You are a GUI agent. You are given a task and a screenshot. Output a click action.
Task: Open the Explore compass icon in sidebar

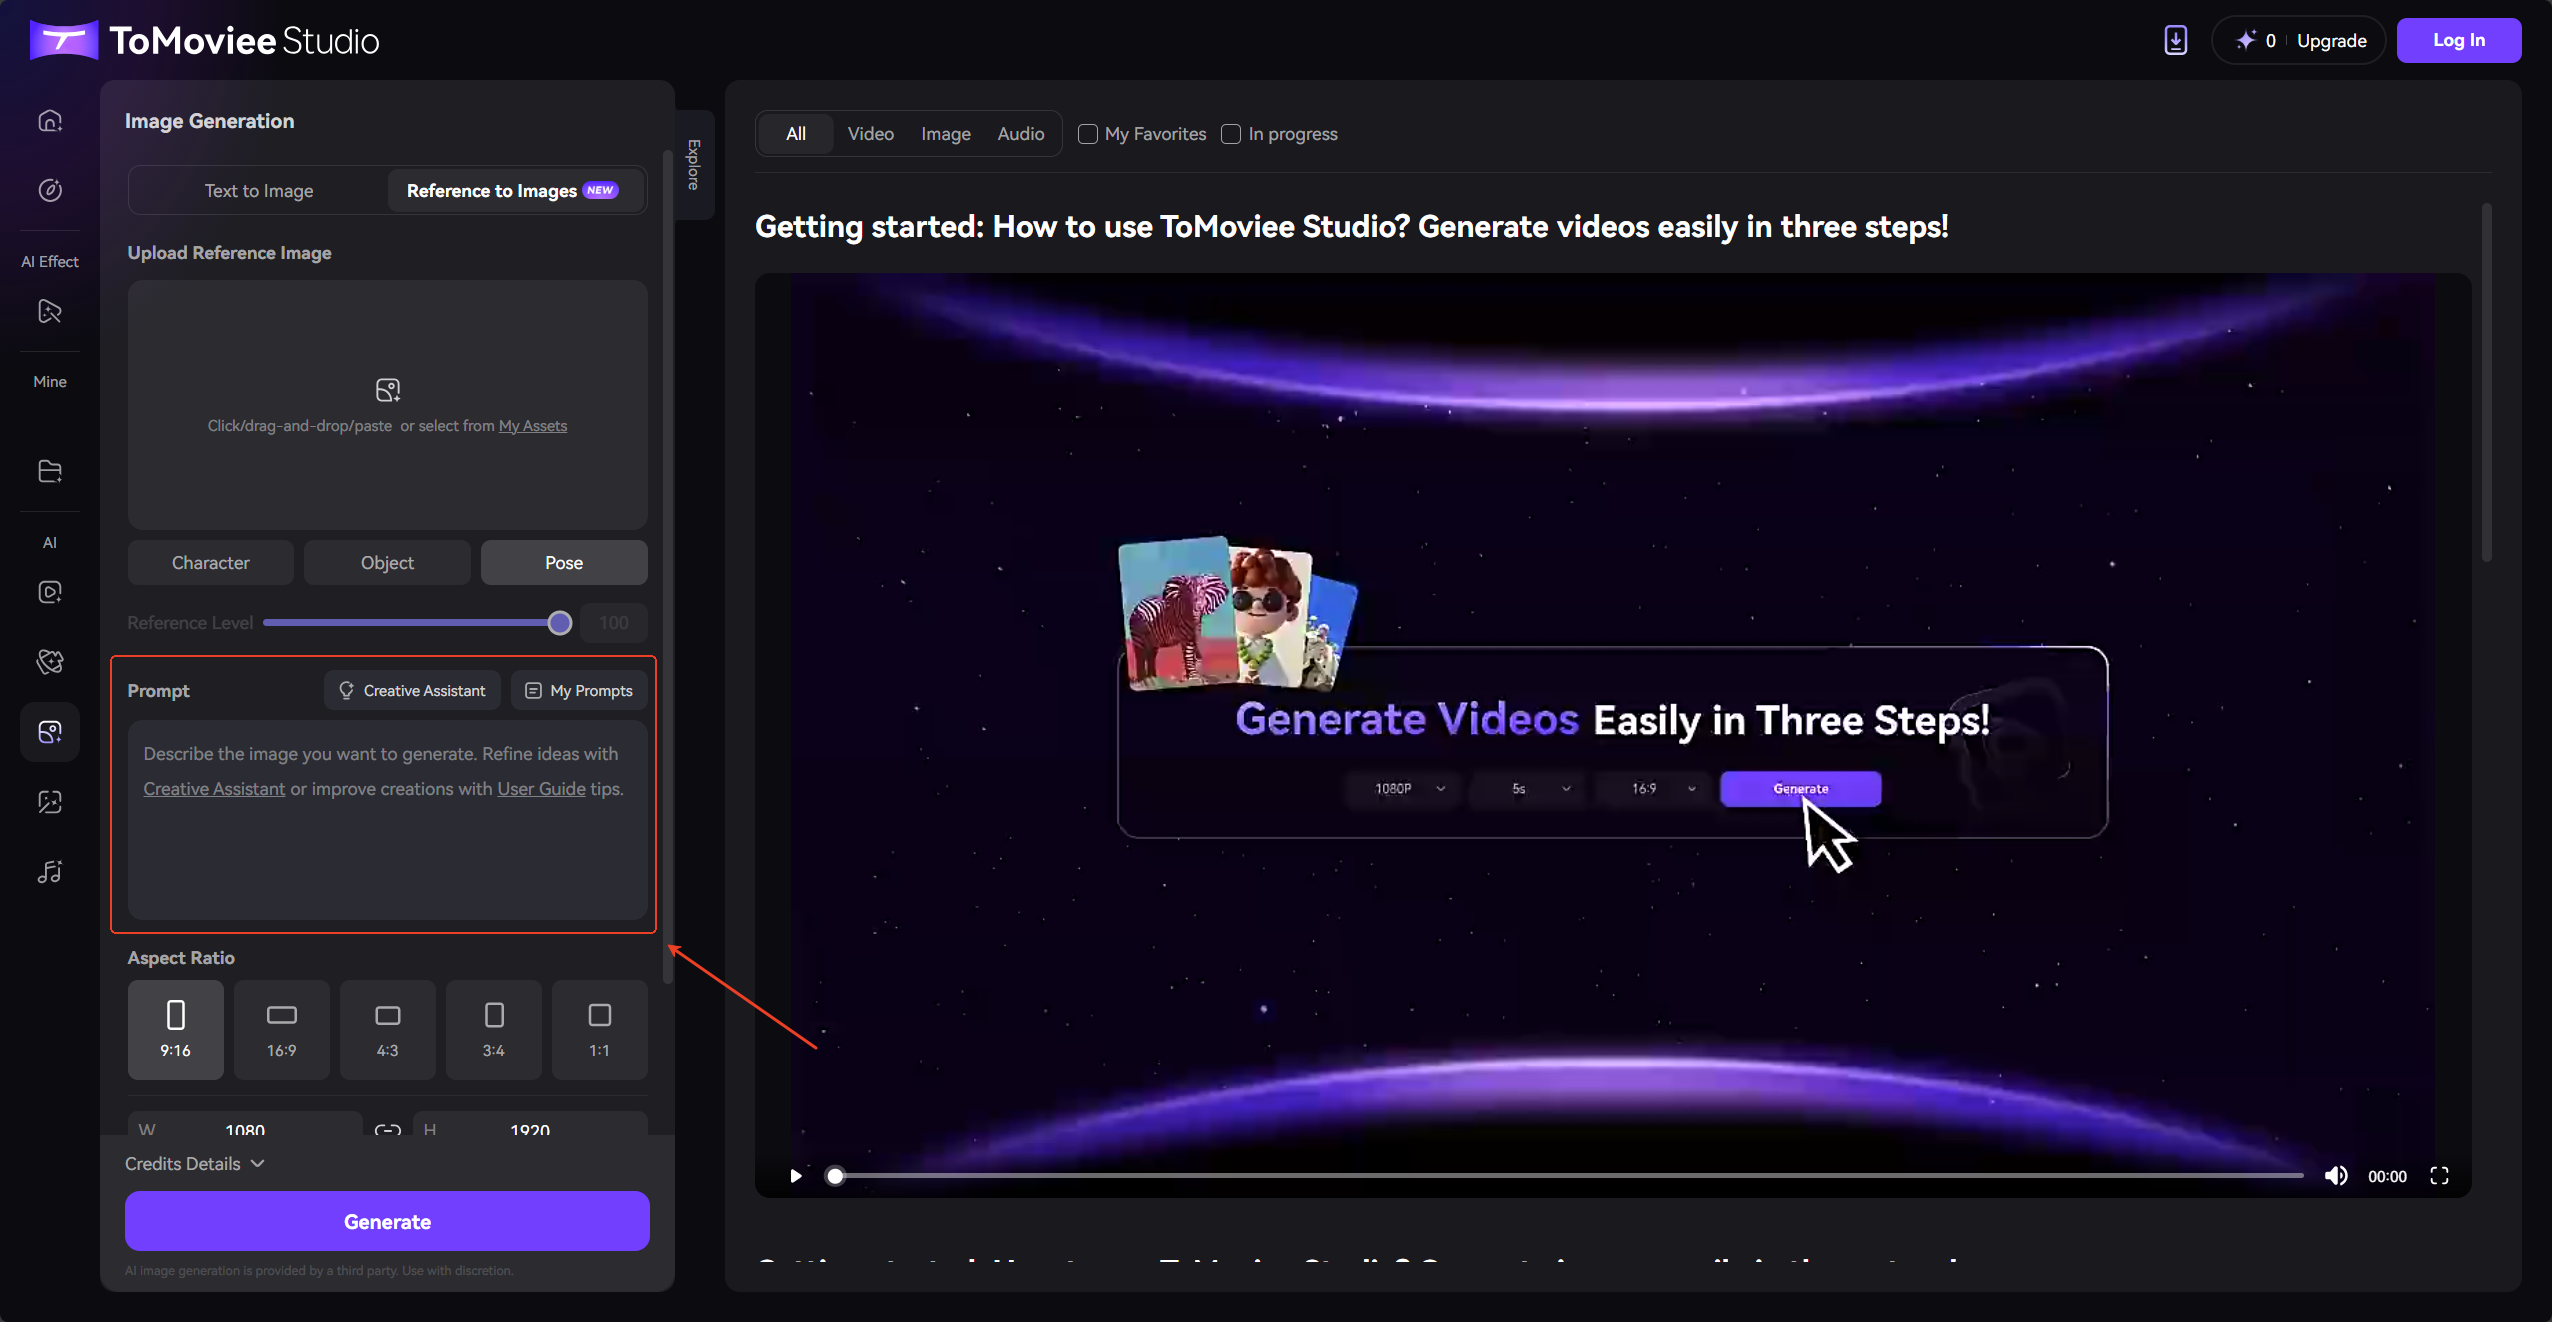click(50, 190)
